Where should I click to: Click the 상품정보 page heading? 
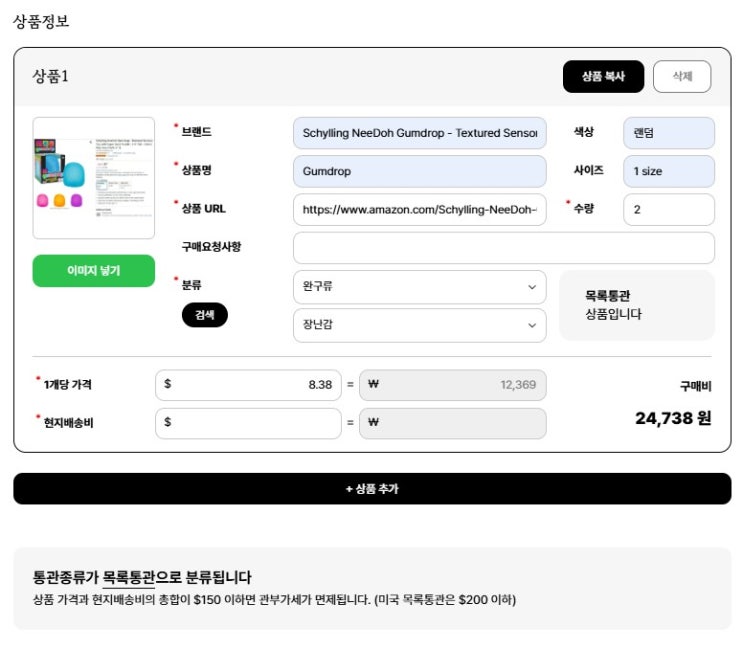[x=41, y=21]
